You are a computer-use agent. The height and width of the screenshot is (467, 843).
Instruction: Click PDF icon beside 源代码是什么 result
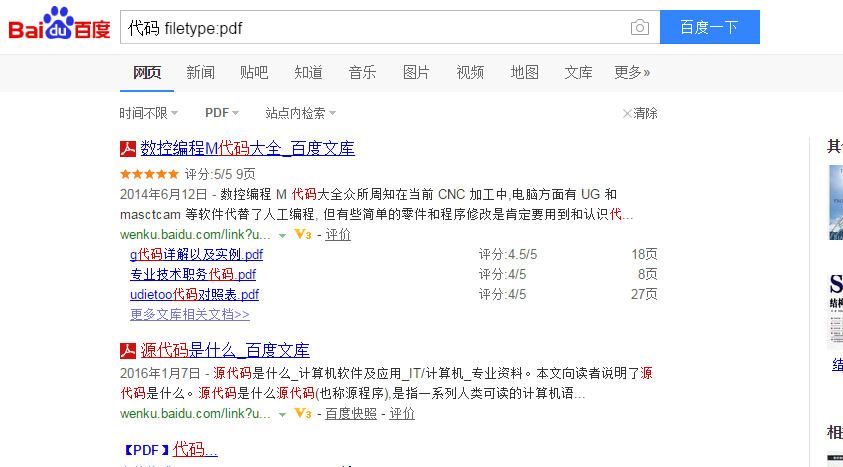(x=127, y=351)
